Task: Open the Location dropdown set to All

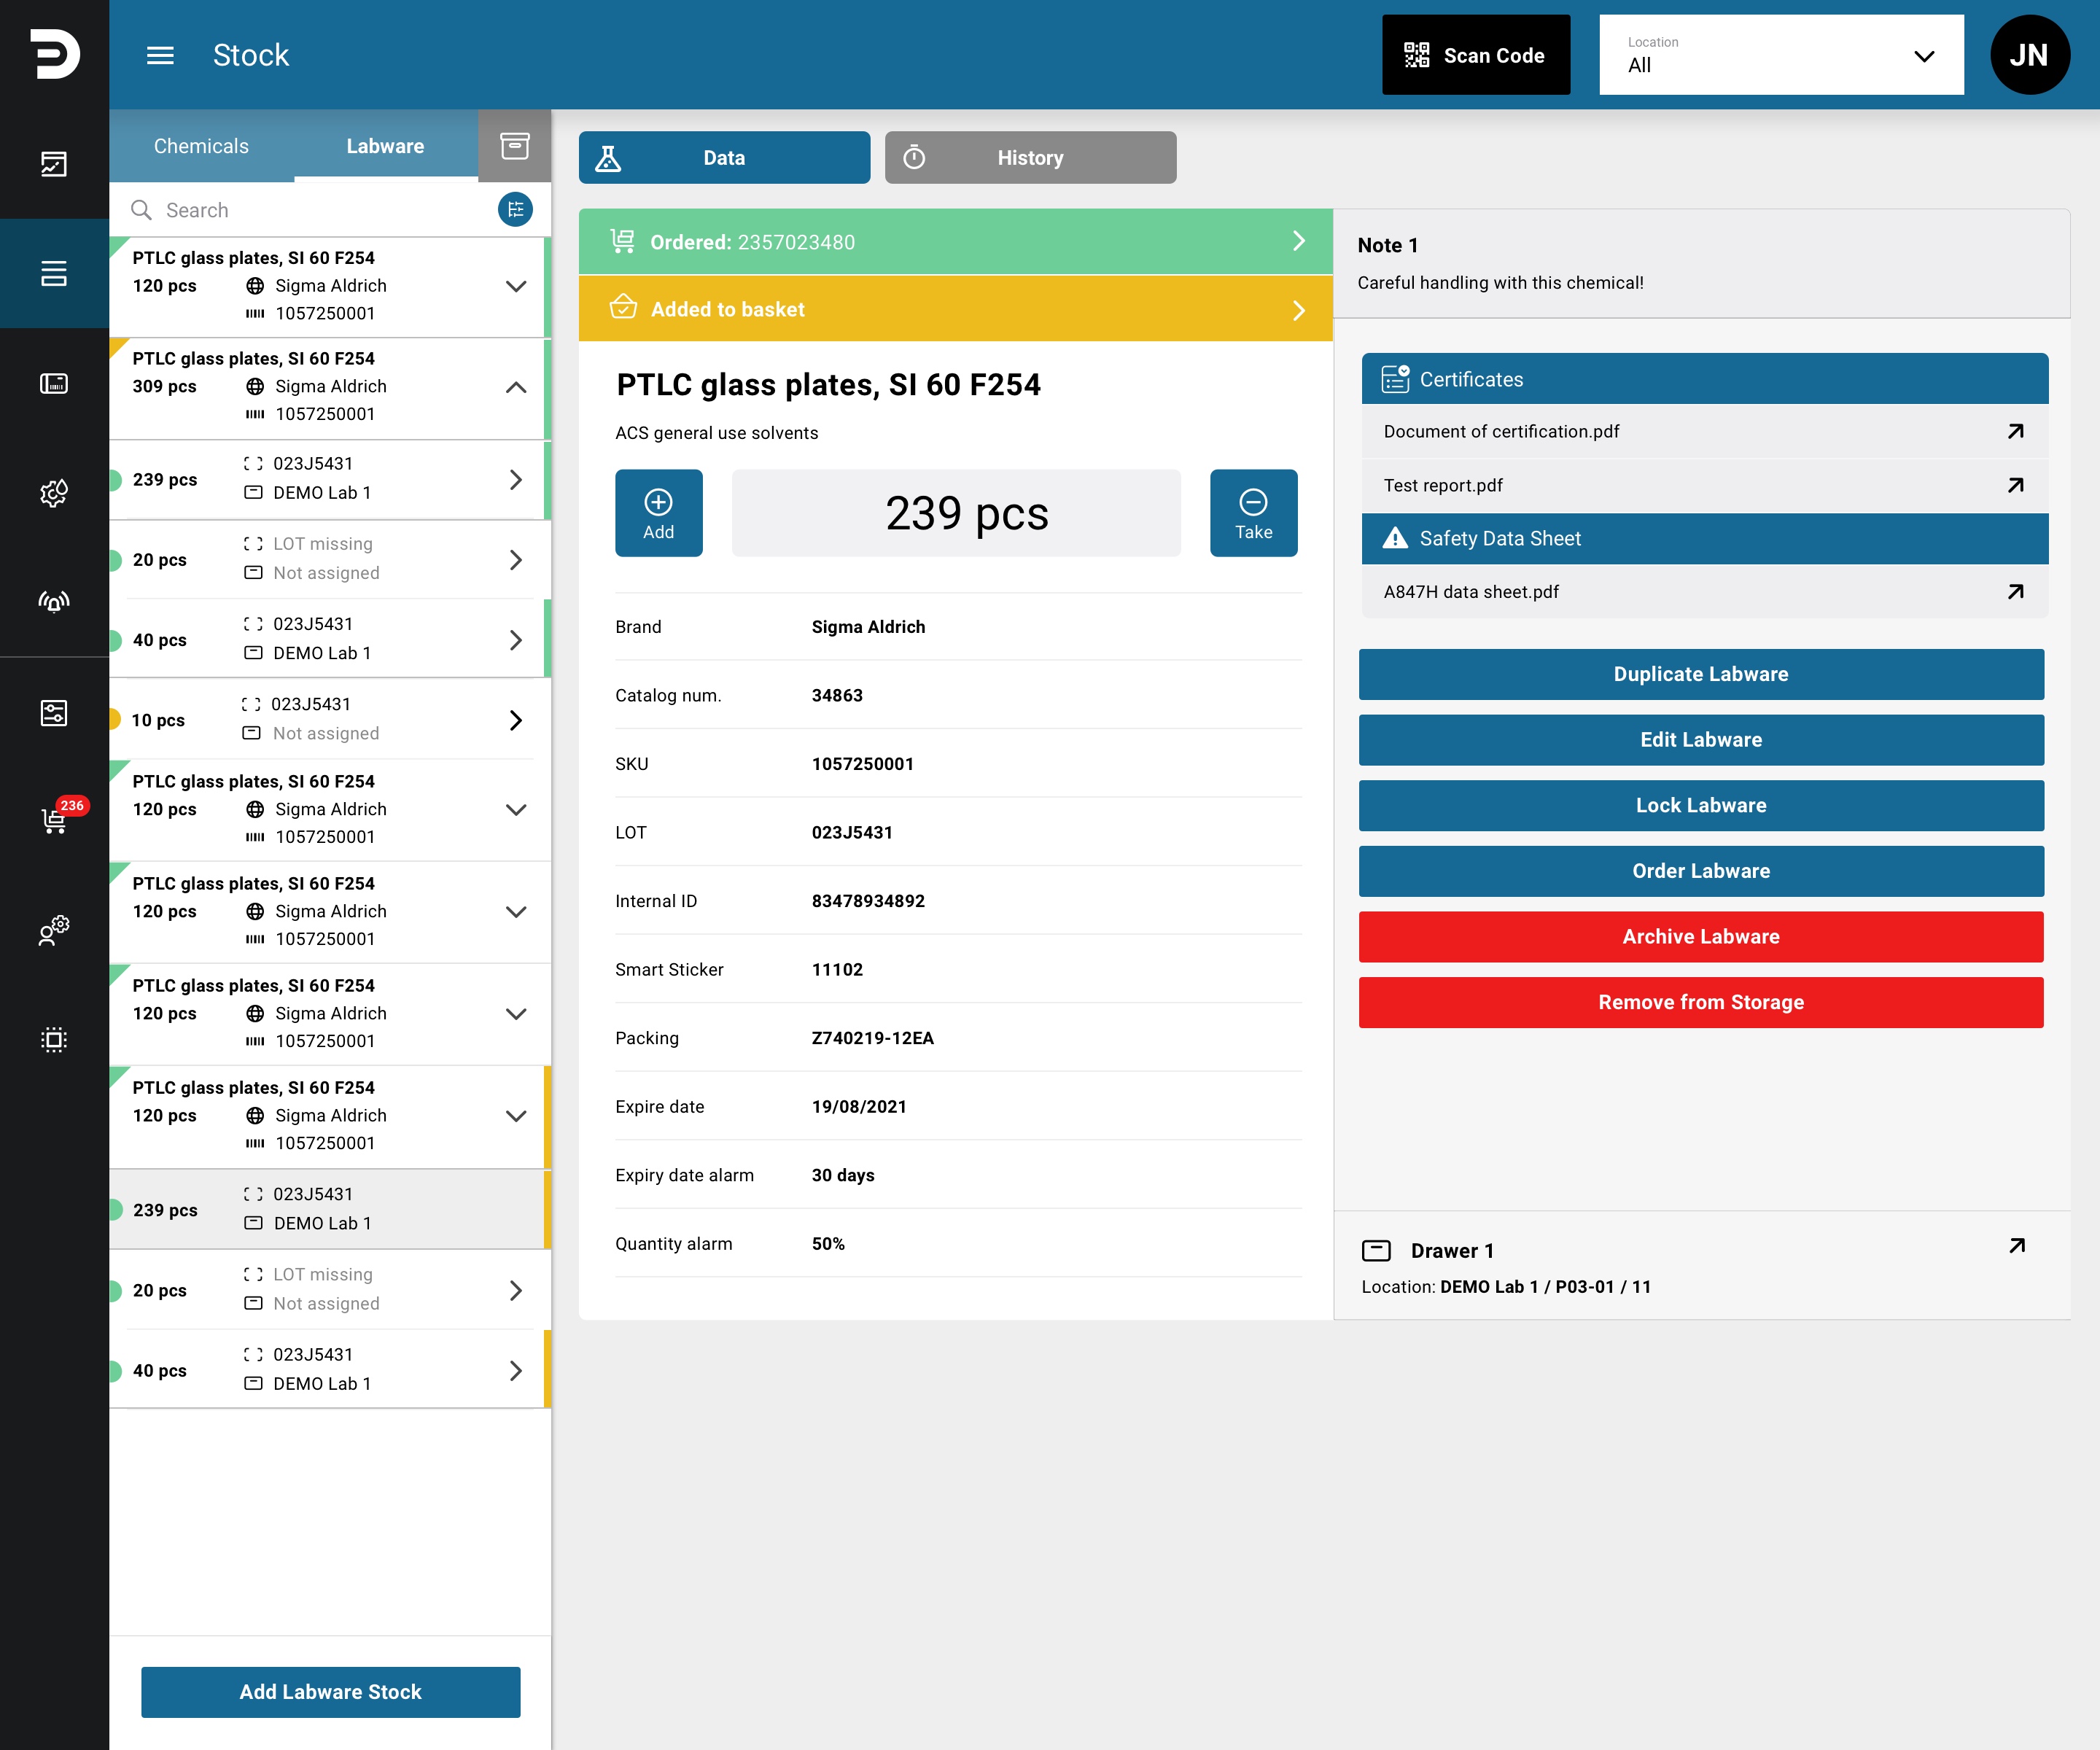Action: [x=1781, y=55]
